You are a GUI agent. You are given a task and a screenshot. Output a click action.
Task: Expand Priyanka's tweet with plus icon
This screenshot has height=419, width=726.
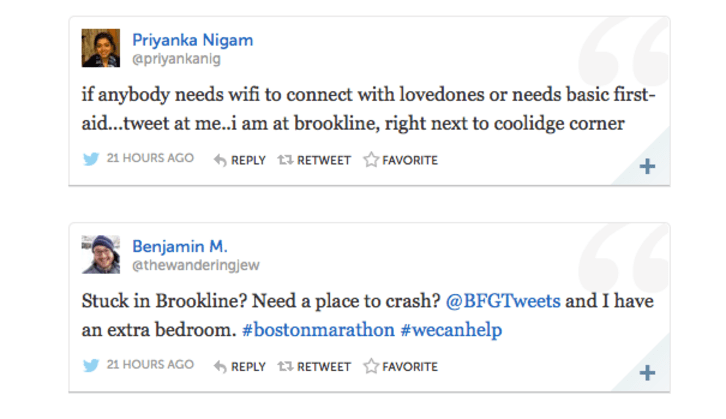point(647,166)
